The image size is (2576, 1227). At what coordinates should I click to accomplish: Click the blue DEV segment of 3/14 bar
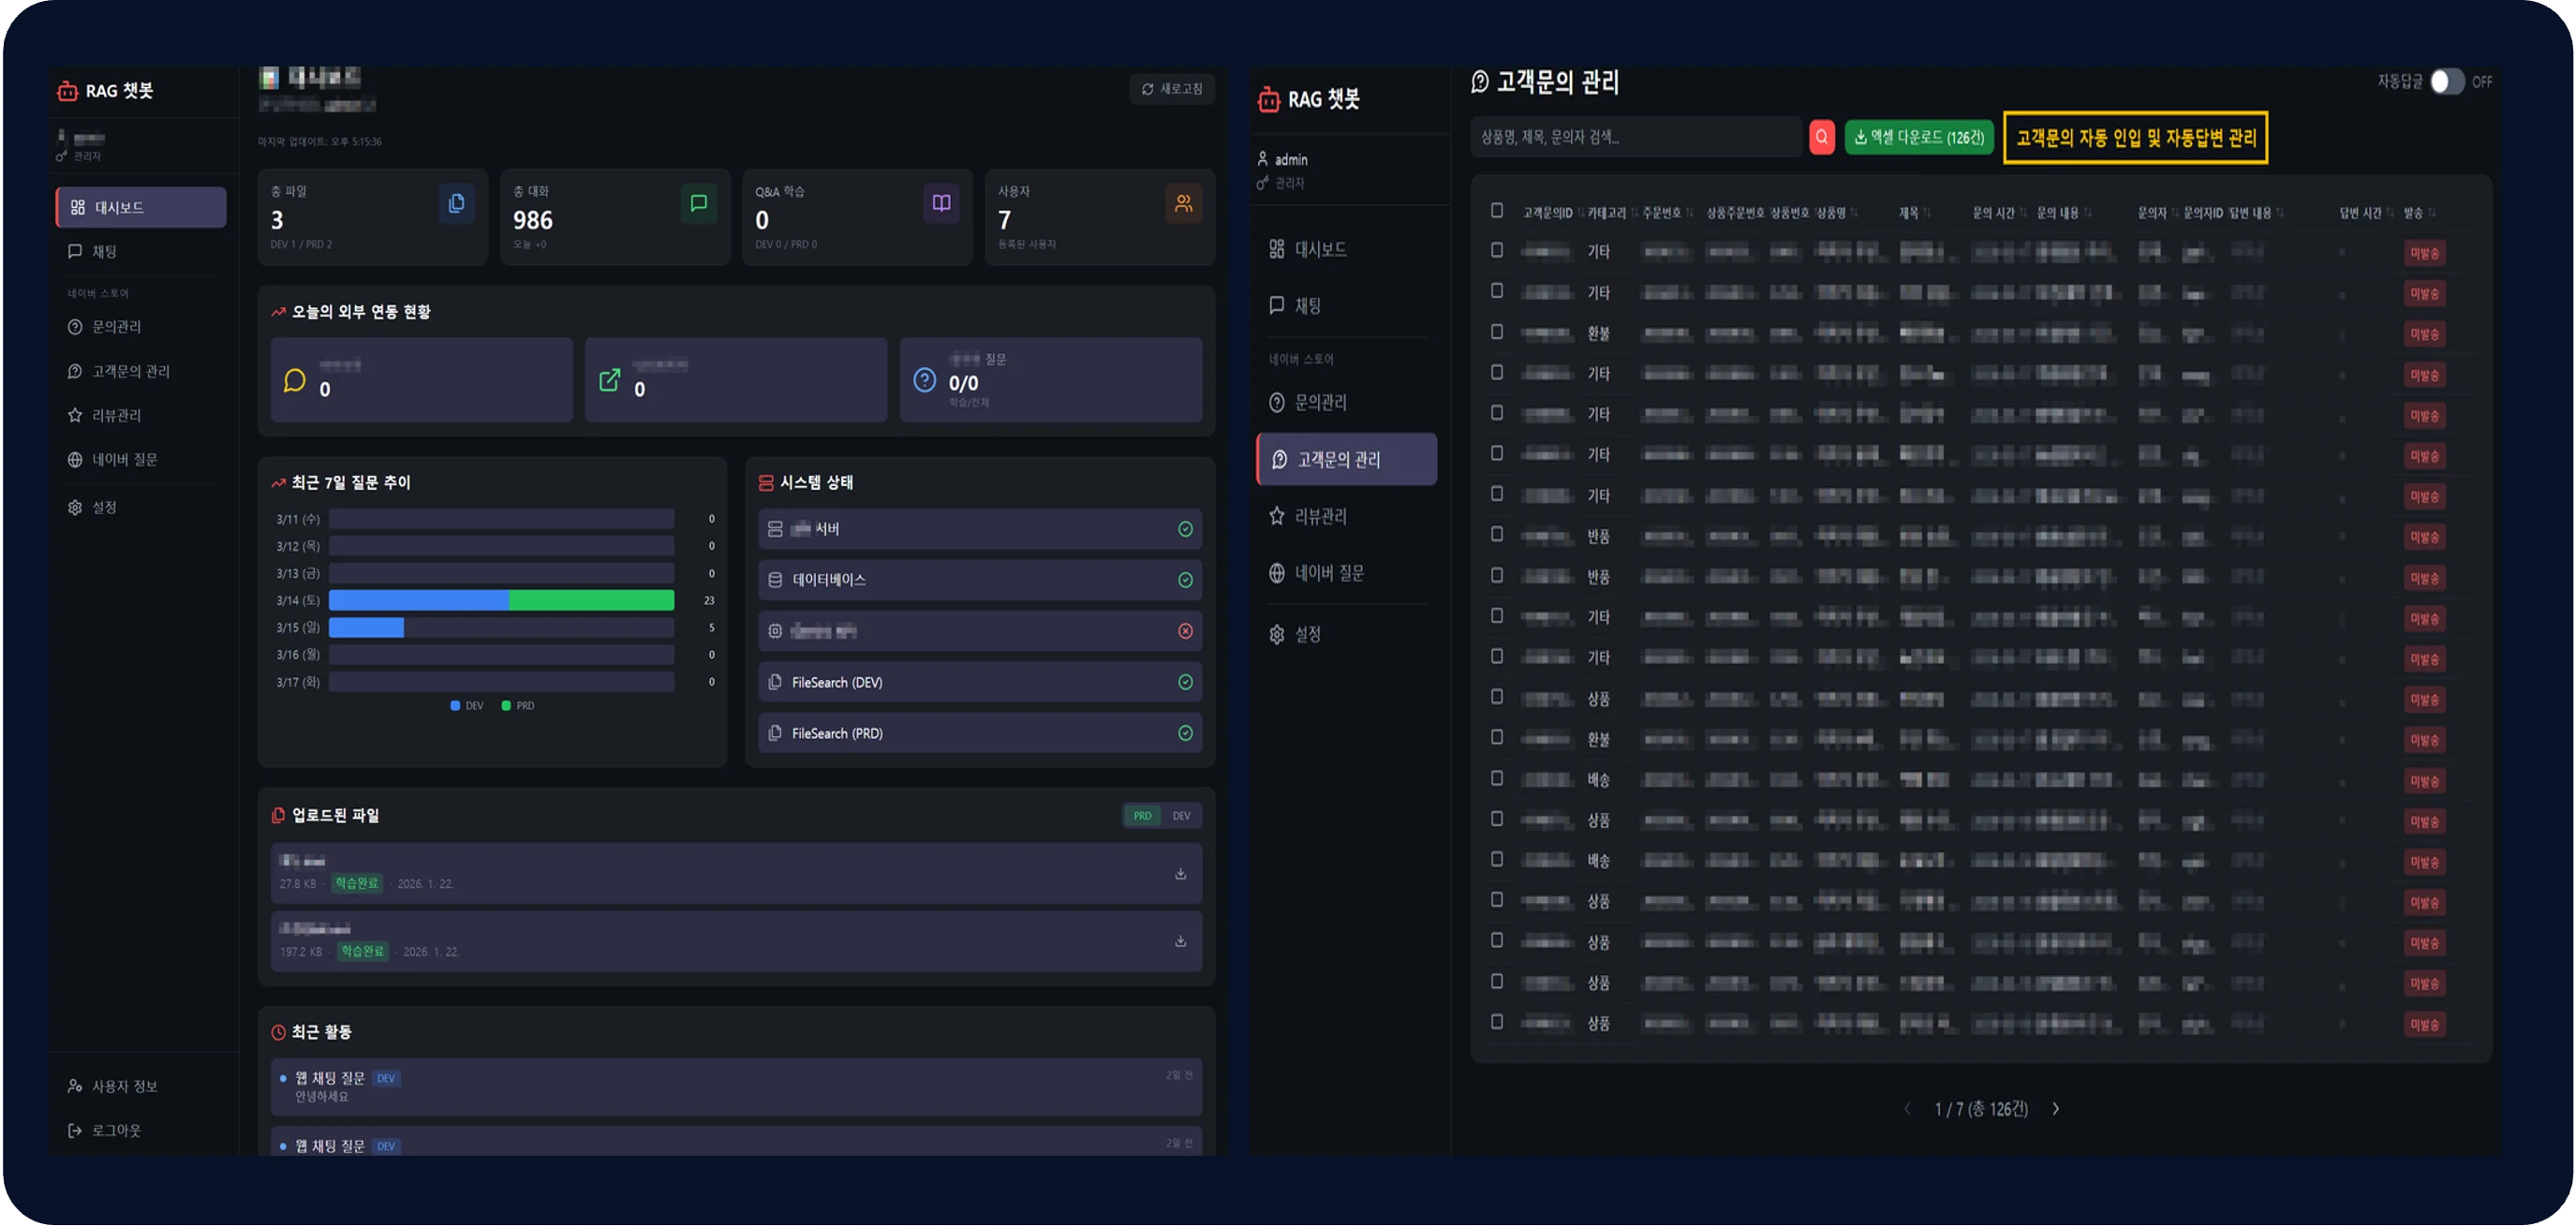419,601
